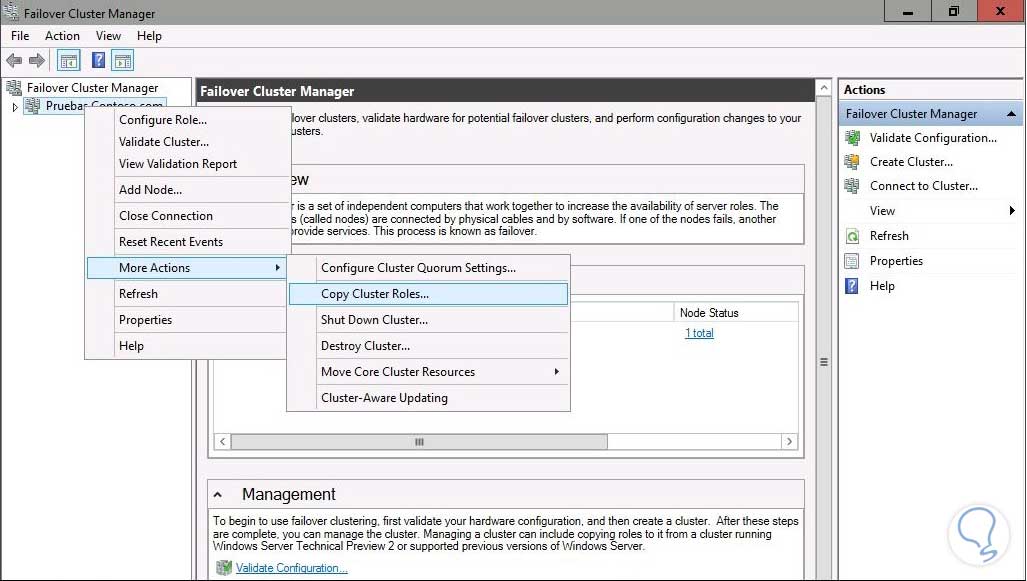This screenshot has width=1027, height=581.
Task: Open the File menu
Action: pos(20,36)
